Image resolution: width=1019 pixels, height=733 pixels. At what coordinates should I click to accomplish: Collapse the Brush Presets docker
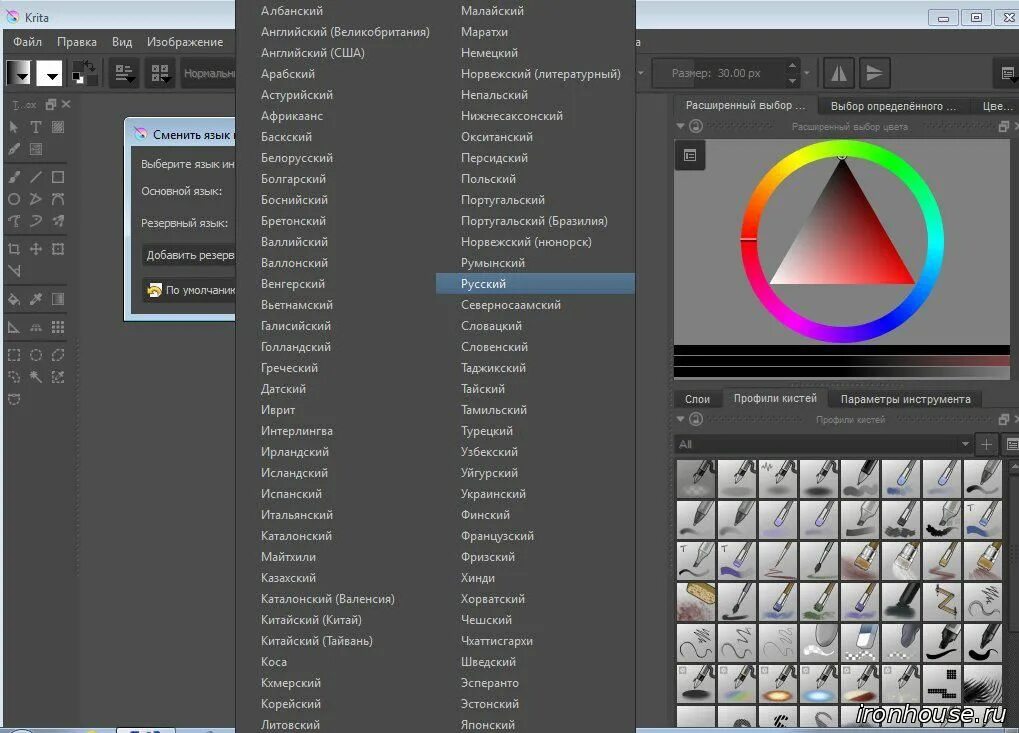pyautogui.click(x=680, y=419)
